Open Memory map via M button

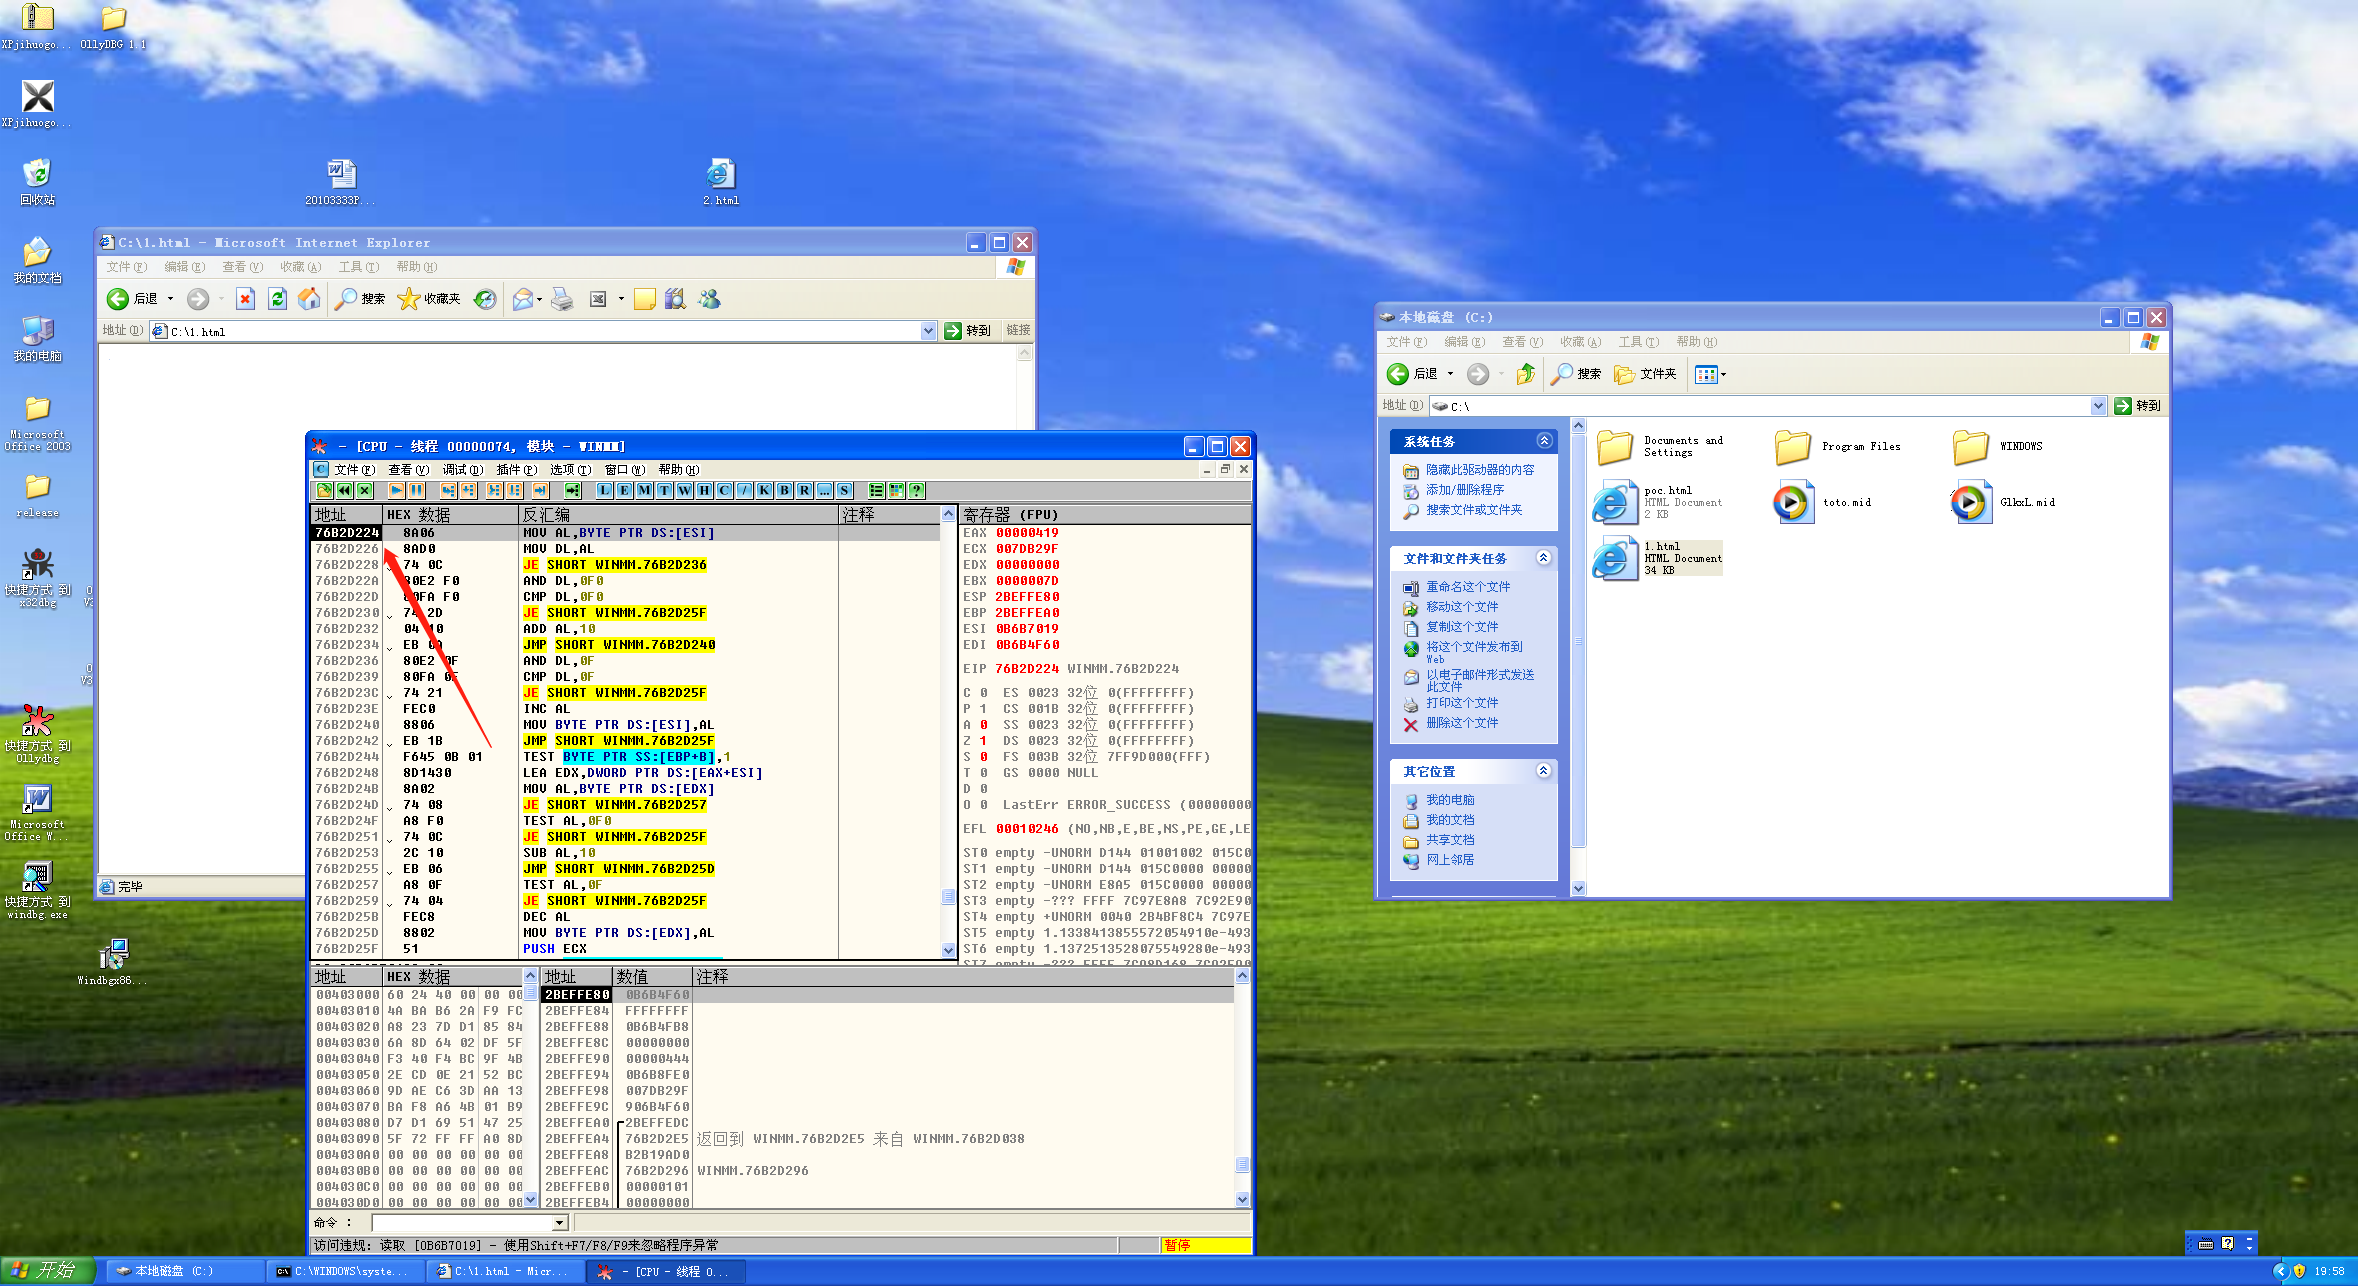644,490
